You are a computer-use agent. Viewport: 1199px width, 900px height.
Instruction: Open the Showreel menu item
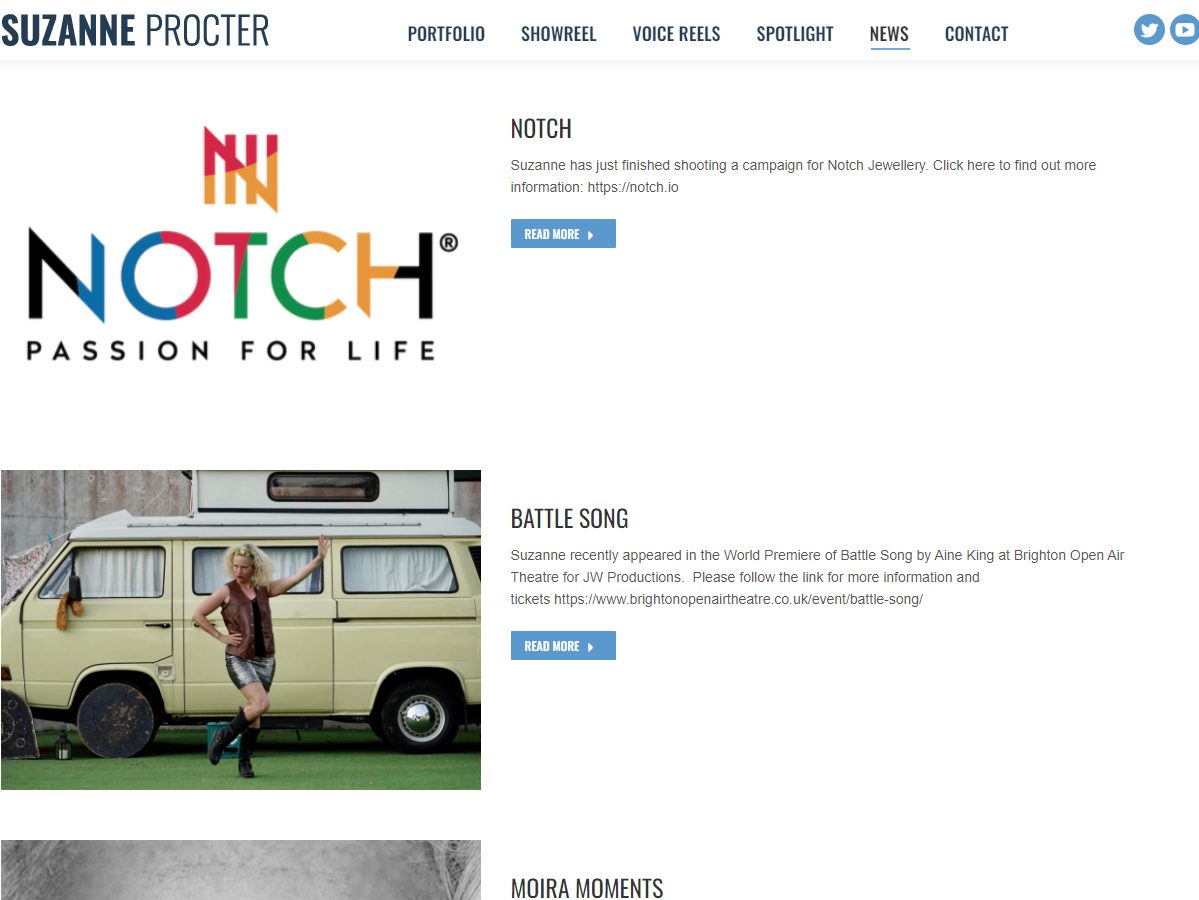coord(558,34)
